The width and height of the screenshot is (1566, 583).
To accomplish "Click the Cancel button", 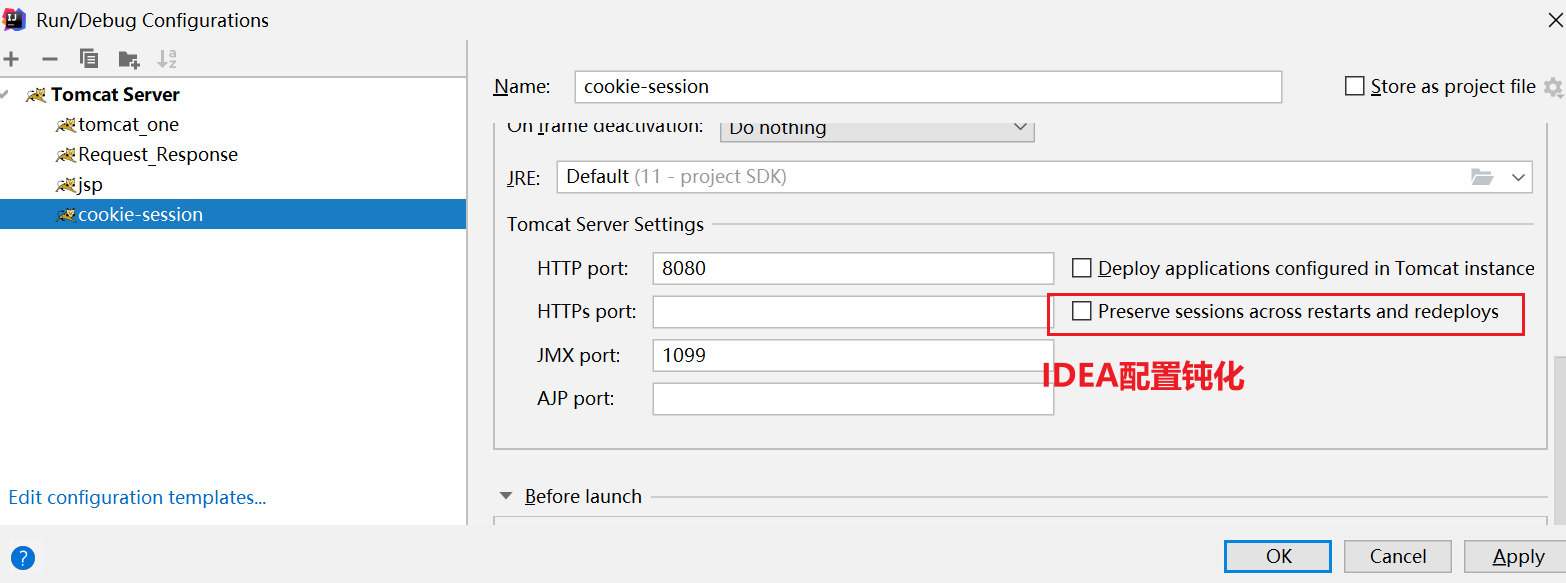I will click(1398, 557).
